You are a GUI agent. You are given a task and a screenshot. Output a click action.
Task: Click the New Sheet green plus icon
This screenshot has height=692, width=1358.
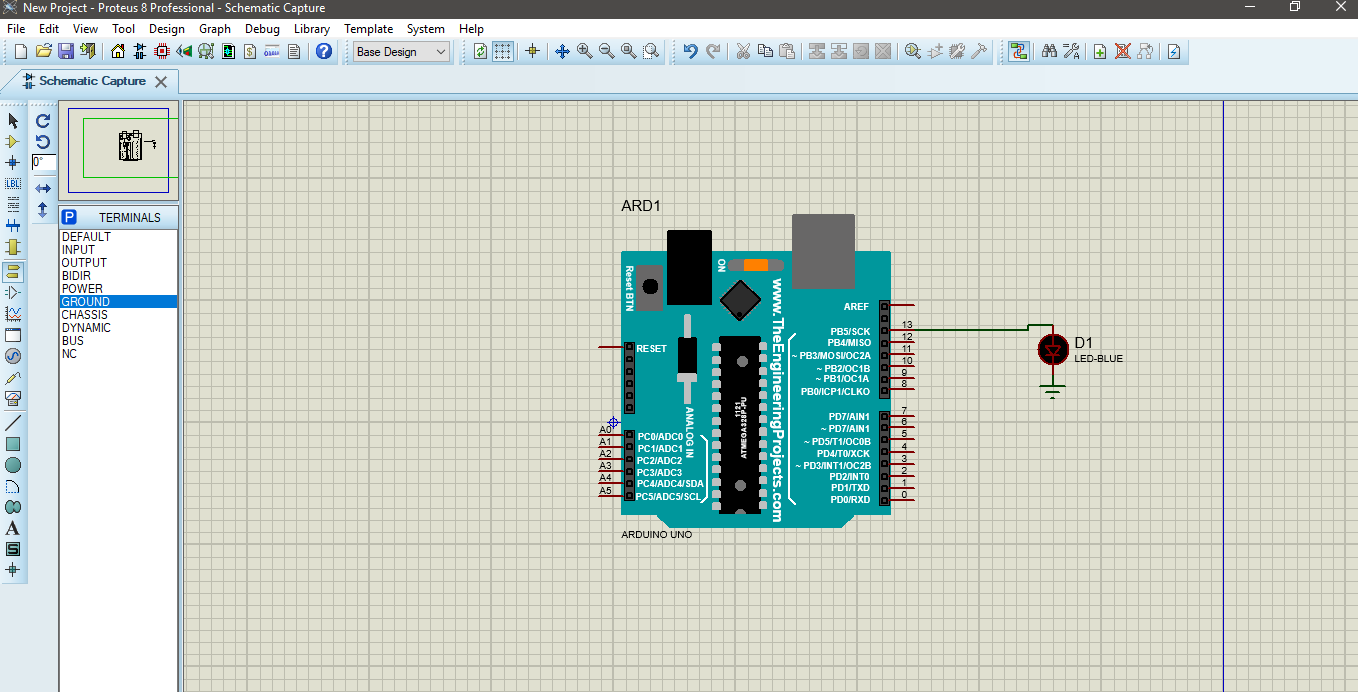[x=1100, y=51]
